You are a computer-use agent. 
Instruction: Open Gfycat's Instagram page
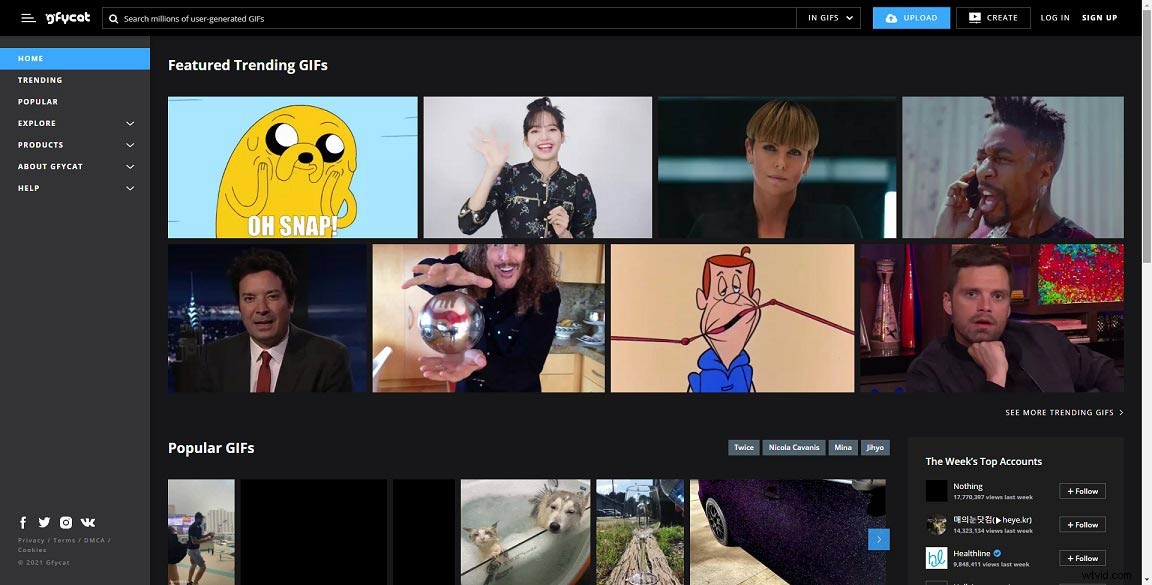(x=65, y=521)
